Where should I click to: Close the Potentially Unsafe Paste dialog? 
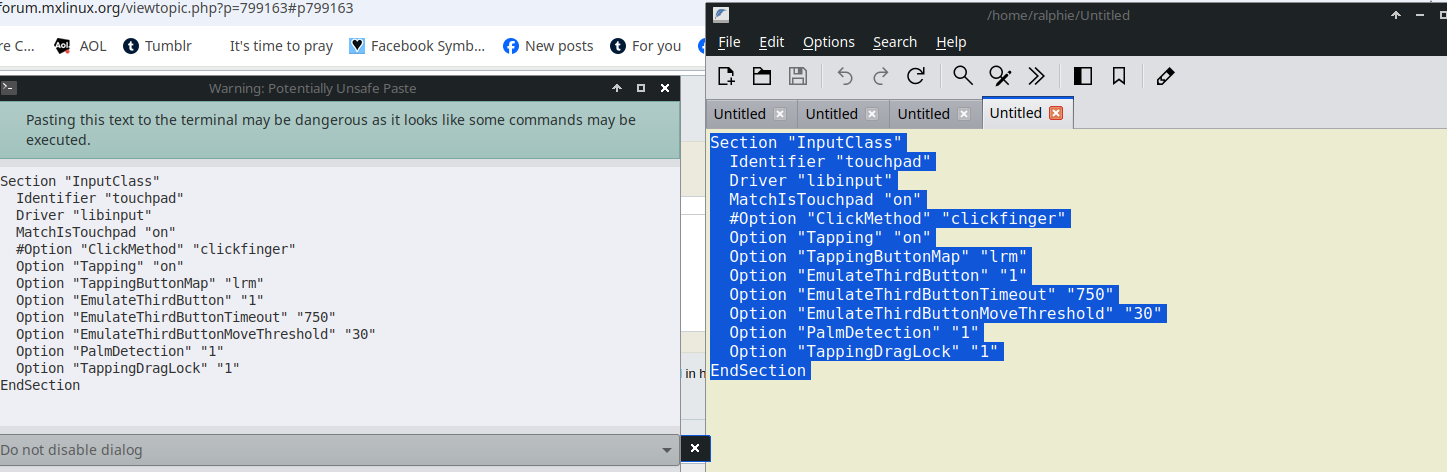(x=666, y=88)
